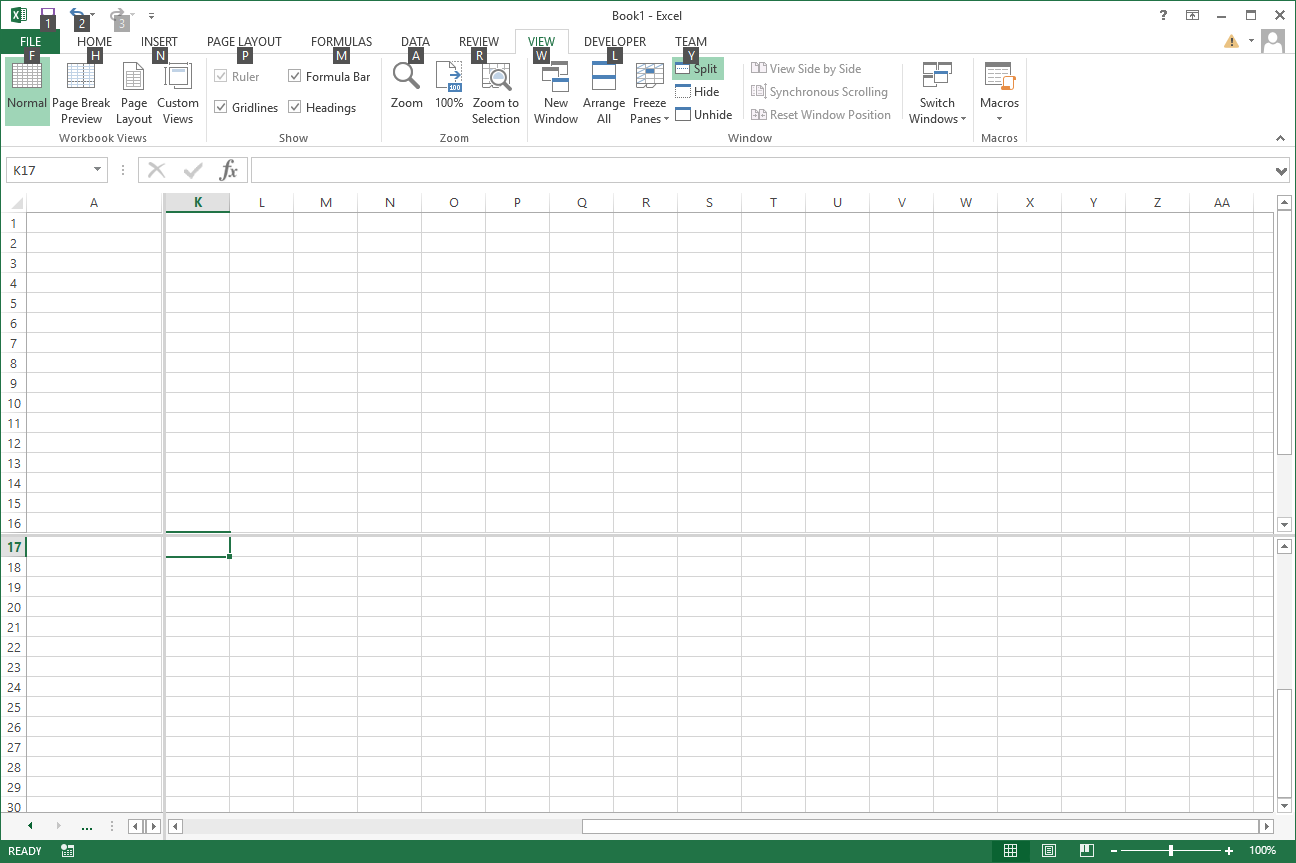The width and height of the screenshot is (1296, 863).
Task: Uncheck the Gridlines checkbox
Action: point(222,107)
